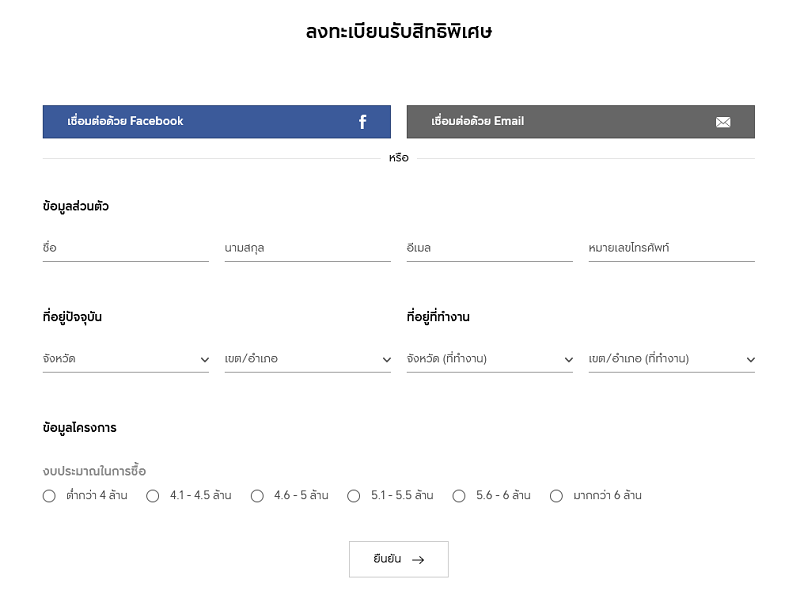Click the Facebook logo icon

coord(362,122)
